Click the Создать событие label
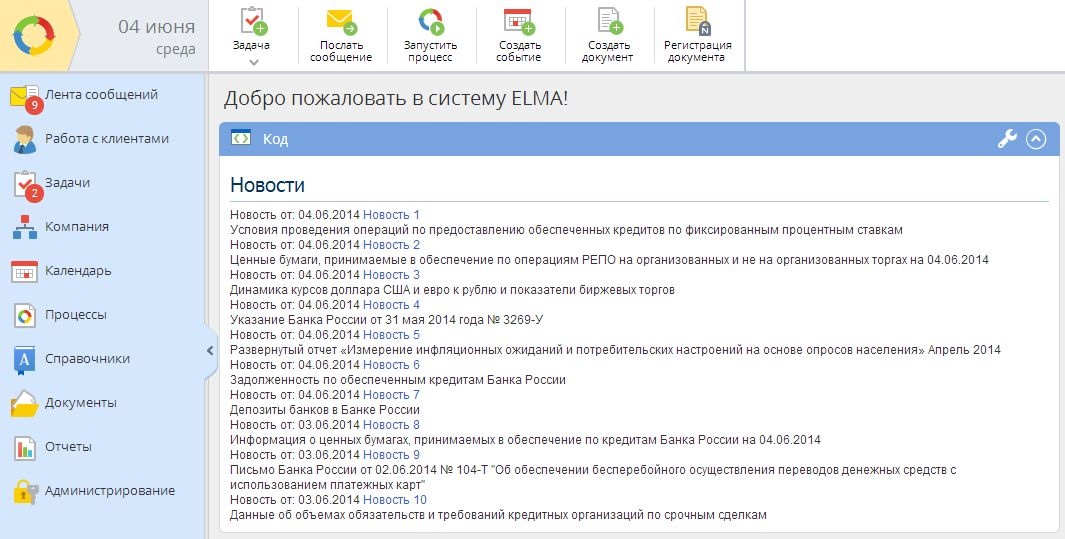This screenshot has width=1065, height=539. [519, 51]
